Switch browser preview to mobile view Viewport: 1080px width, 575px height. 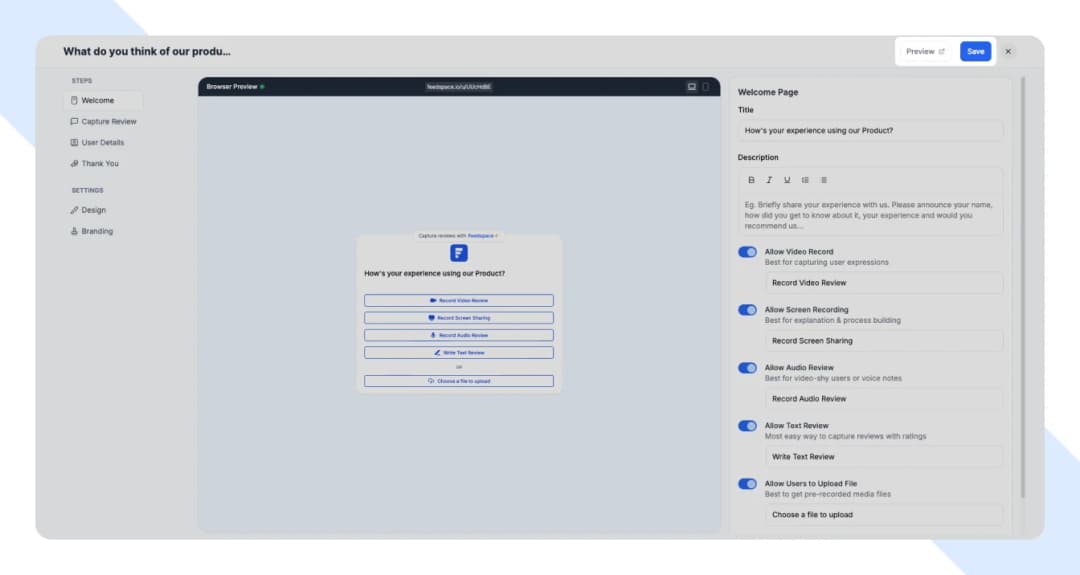pos(705,87)
